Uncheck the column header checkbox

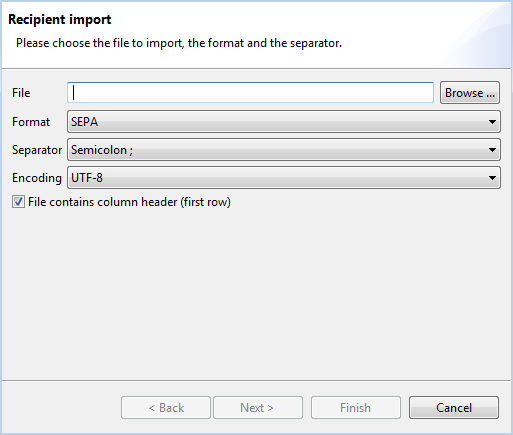(18, 202)
